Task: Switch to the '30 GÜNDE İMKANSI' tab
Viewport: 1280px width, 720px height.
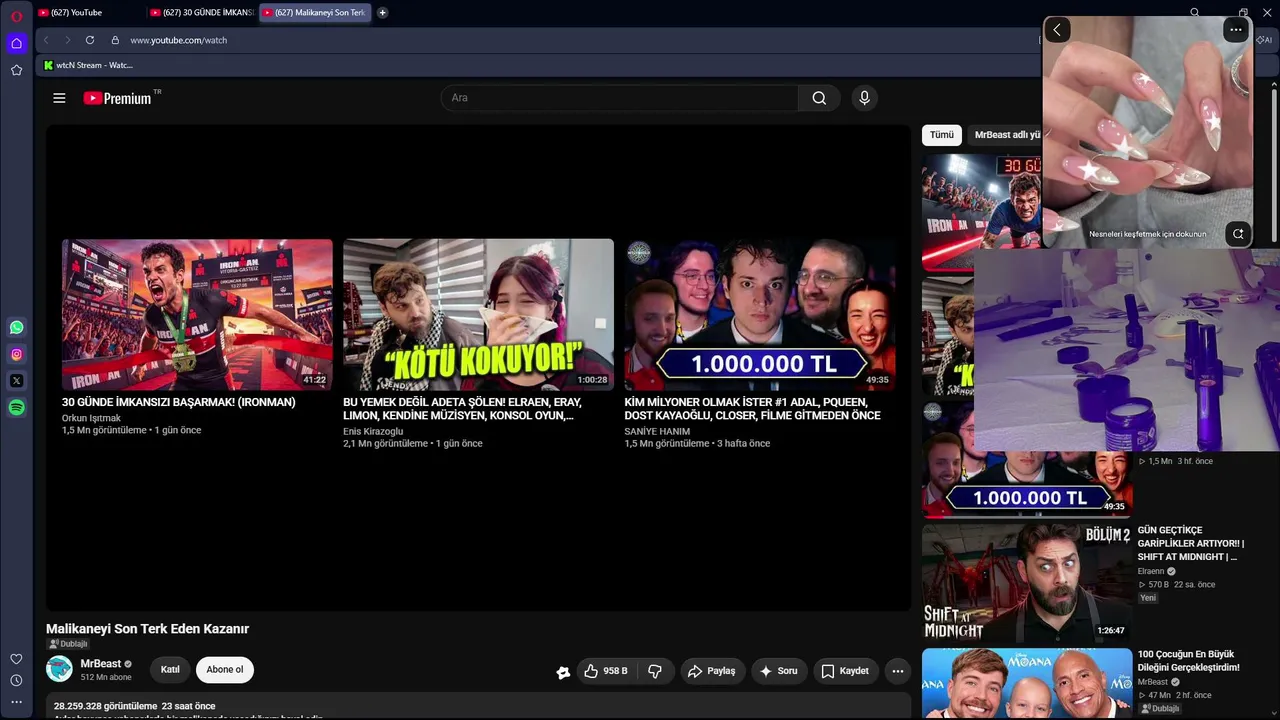Action: tap(201, 13)
